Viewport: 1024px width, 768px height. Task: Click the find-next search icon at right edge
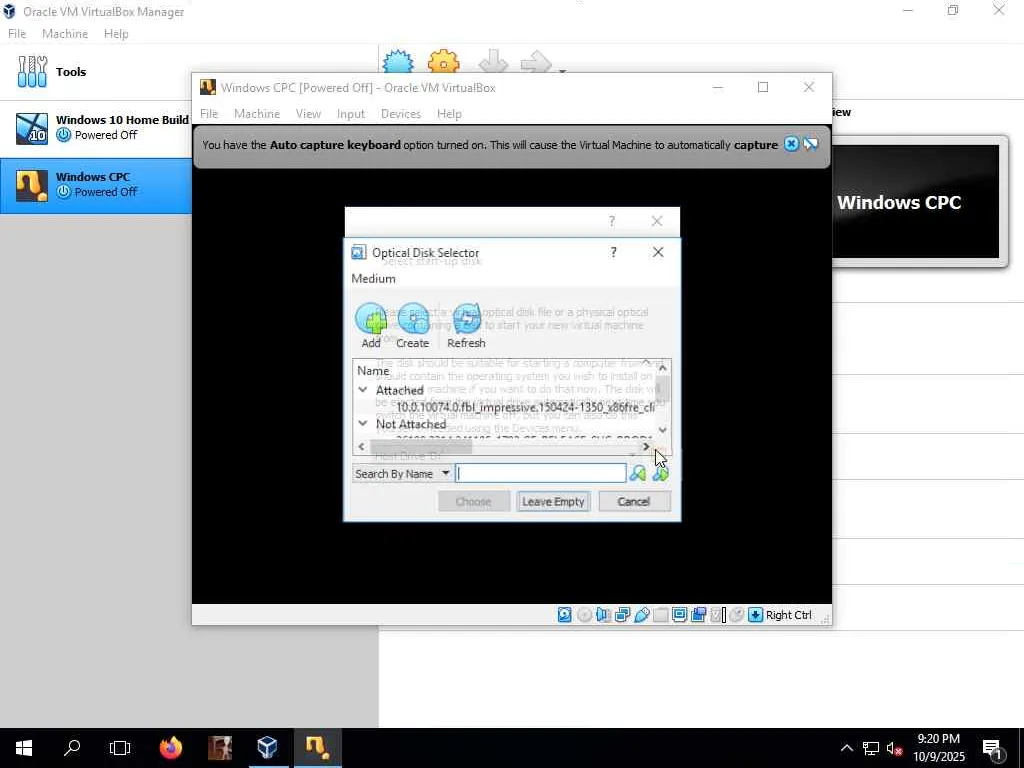click(660, 473)
